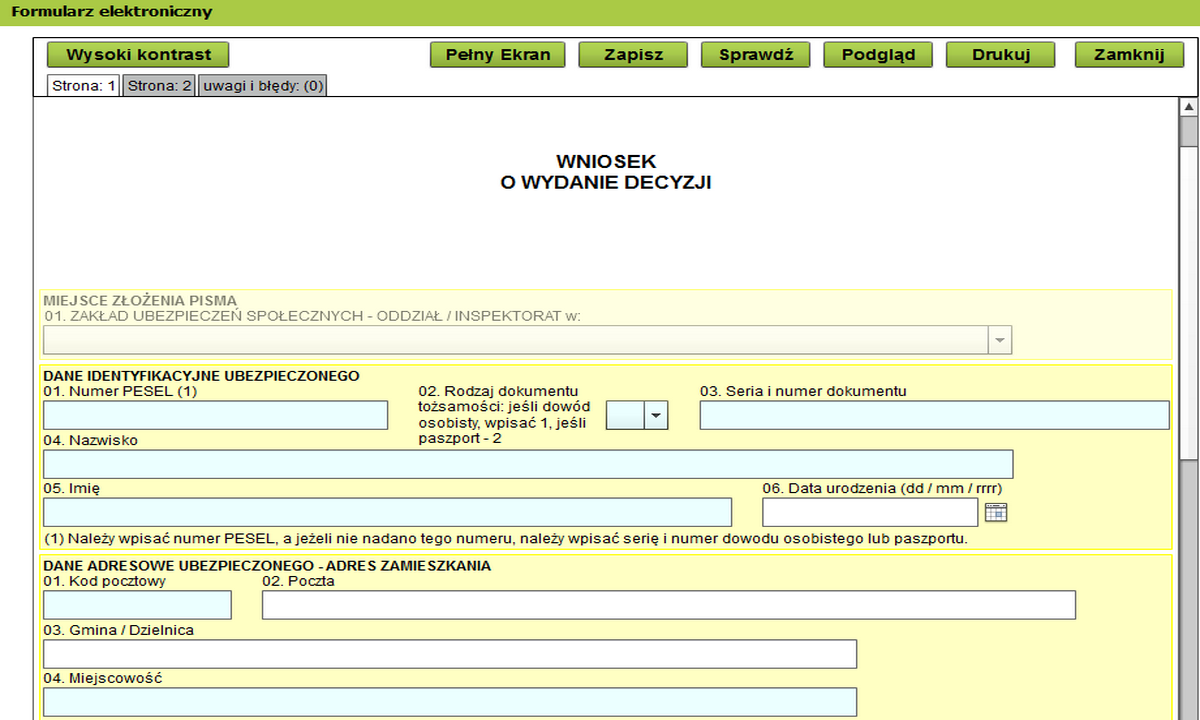Open the Rodzaj dokumentu tożsamości dropdown
The image size is (1200, 720).
click(655, 415)
